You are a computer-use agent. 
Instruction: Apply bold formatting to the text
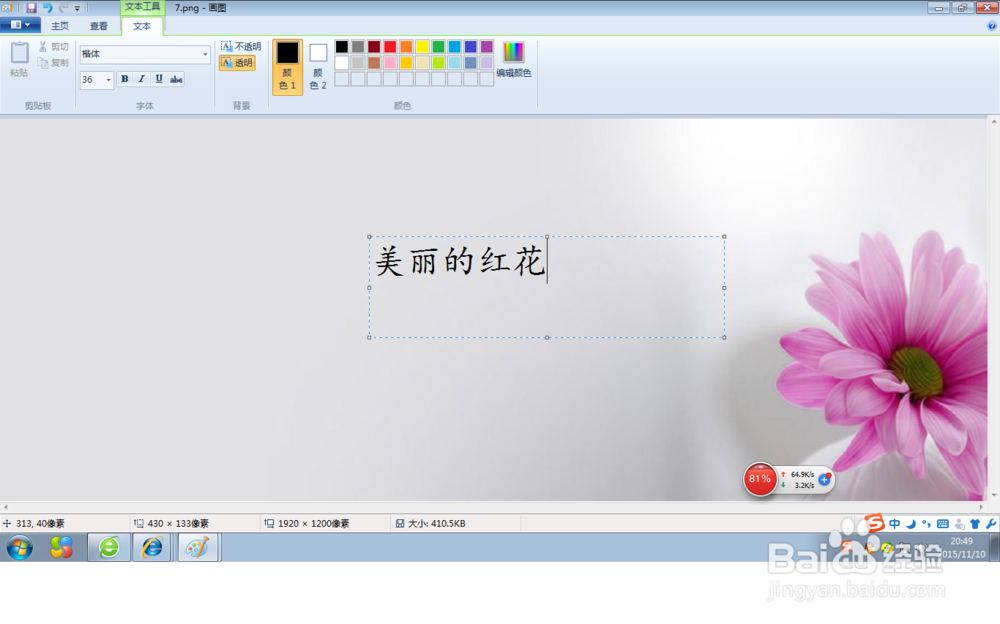click(125, 79)
